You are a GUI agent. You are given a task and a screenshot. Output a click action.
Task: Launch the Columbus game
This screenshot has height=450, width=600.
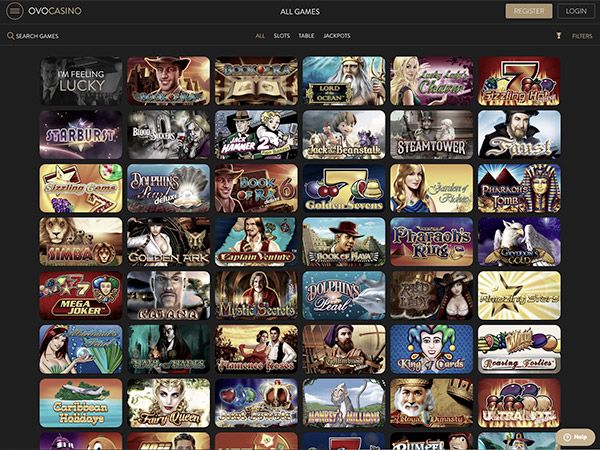(x=344, y=349)
